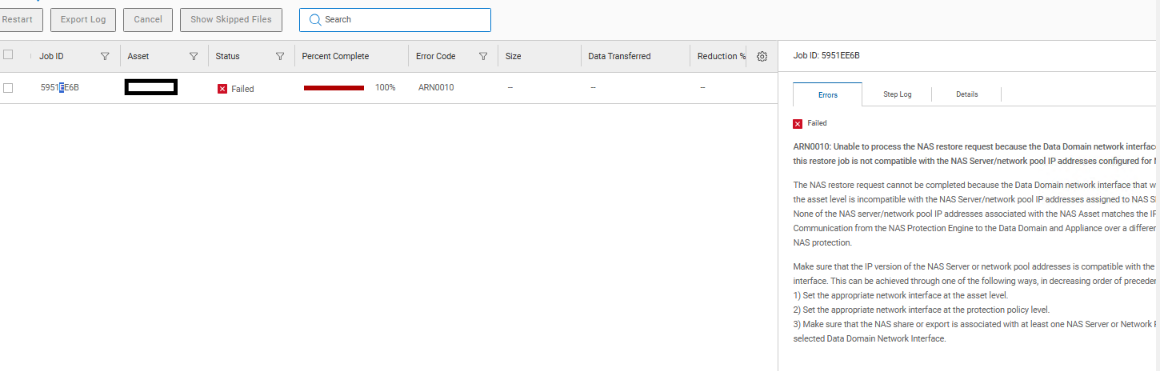Click the Cancel button
Image resolution: width=1160 pixels, height=371 pixels.
148,20
